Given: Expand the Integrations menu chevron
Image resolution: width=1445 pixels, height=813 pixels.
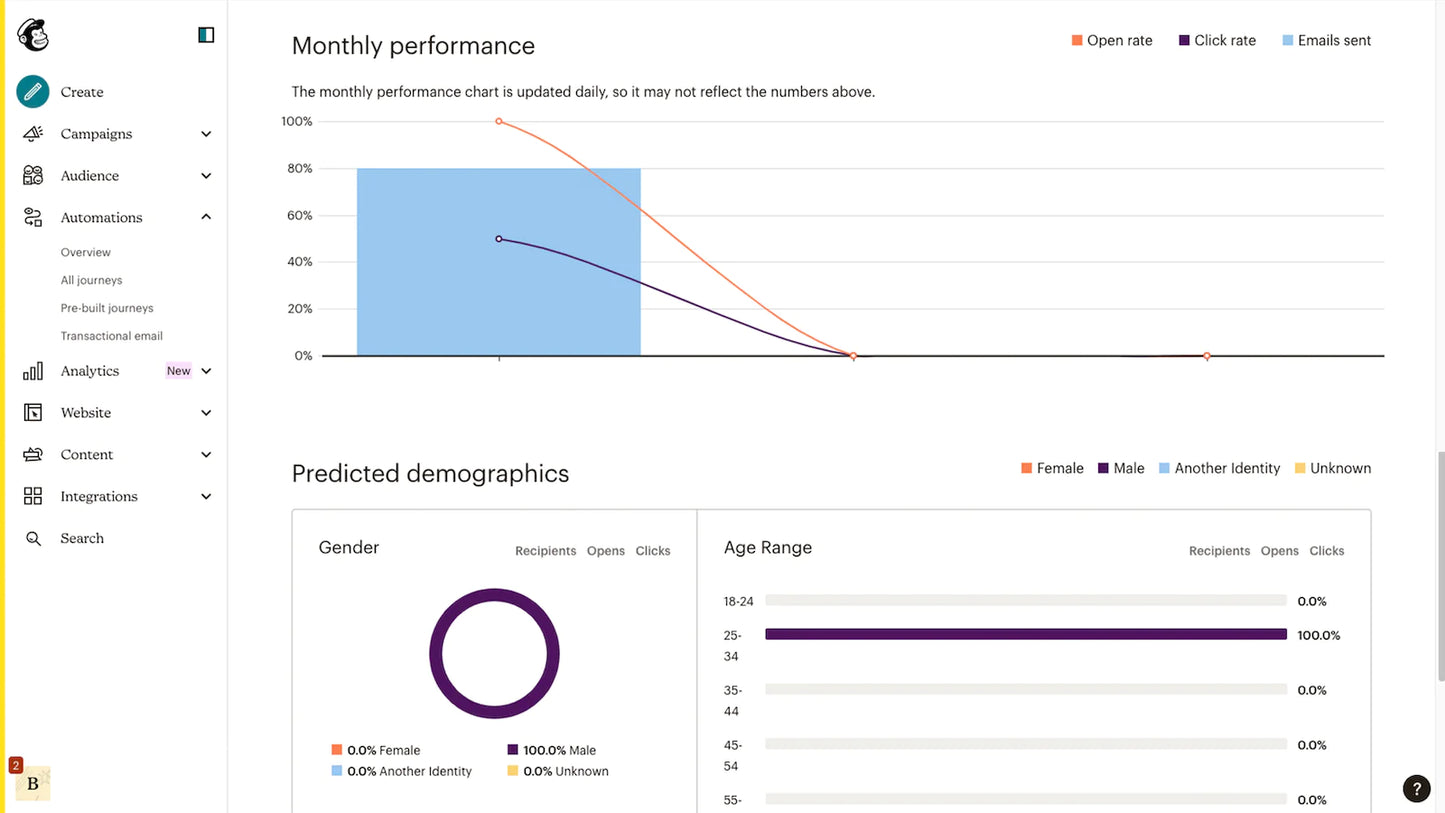Looking at the screenshot, I should pyautogui.click(x=206, y=497).
